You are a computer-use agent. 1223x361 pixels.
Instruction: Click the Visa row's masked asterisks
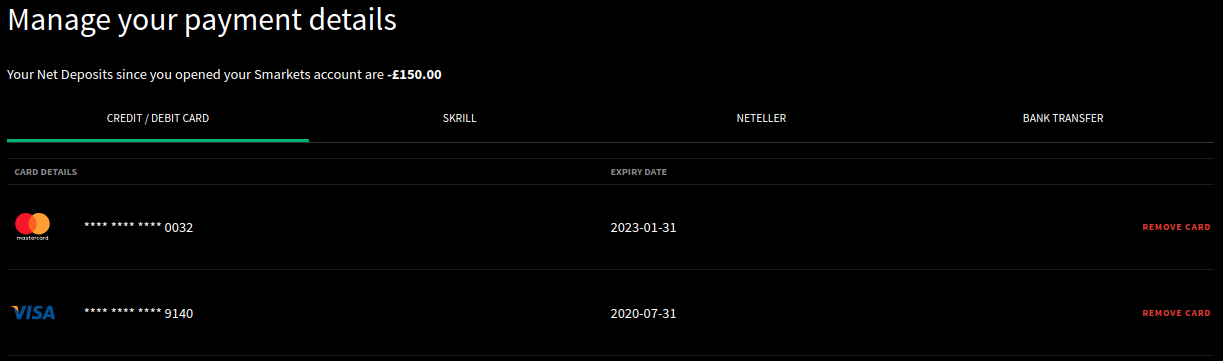122,312
